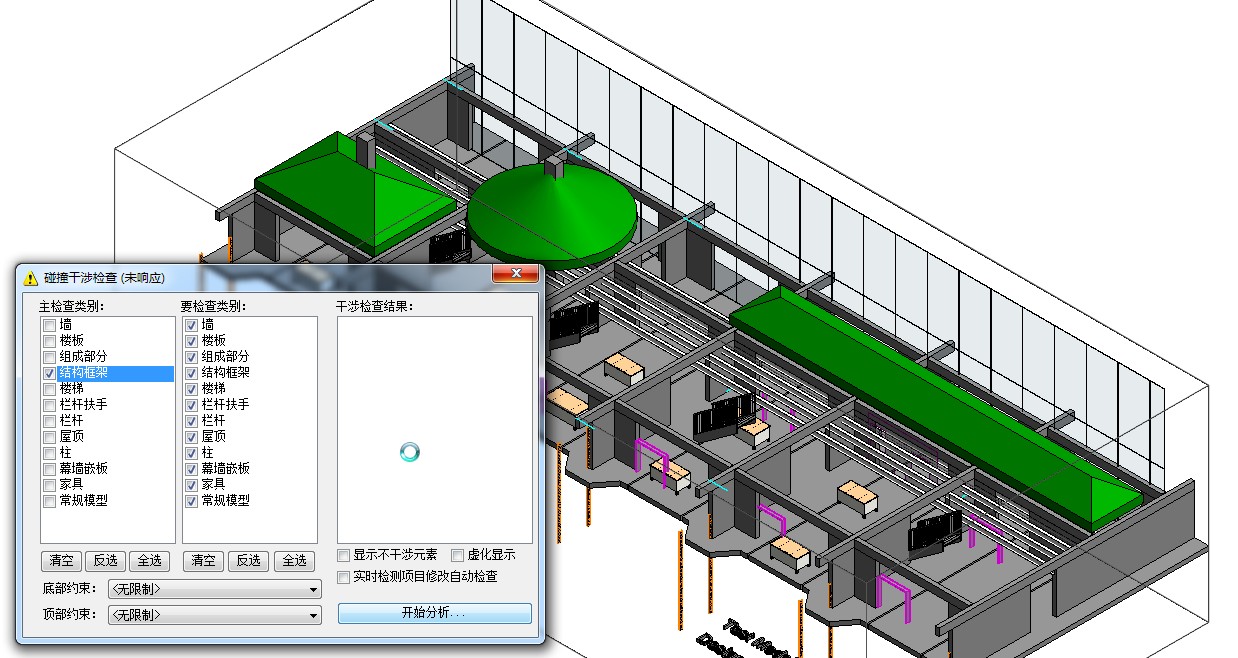Click 清空 under the 要检查类别 list
This screenshot has width=1238, height=658.
tap(203, 561)
